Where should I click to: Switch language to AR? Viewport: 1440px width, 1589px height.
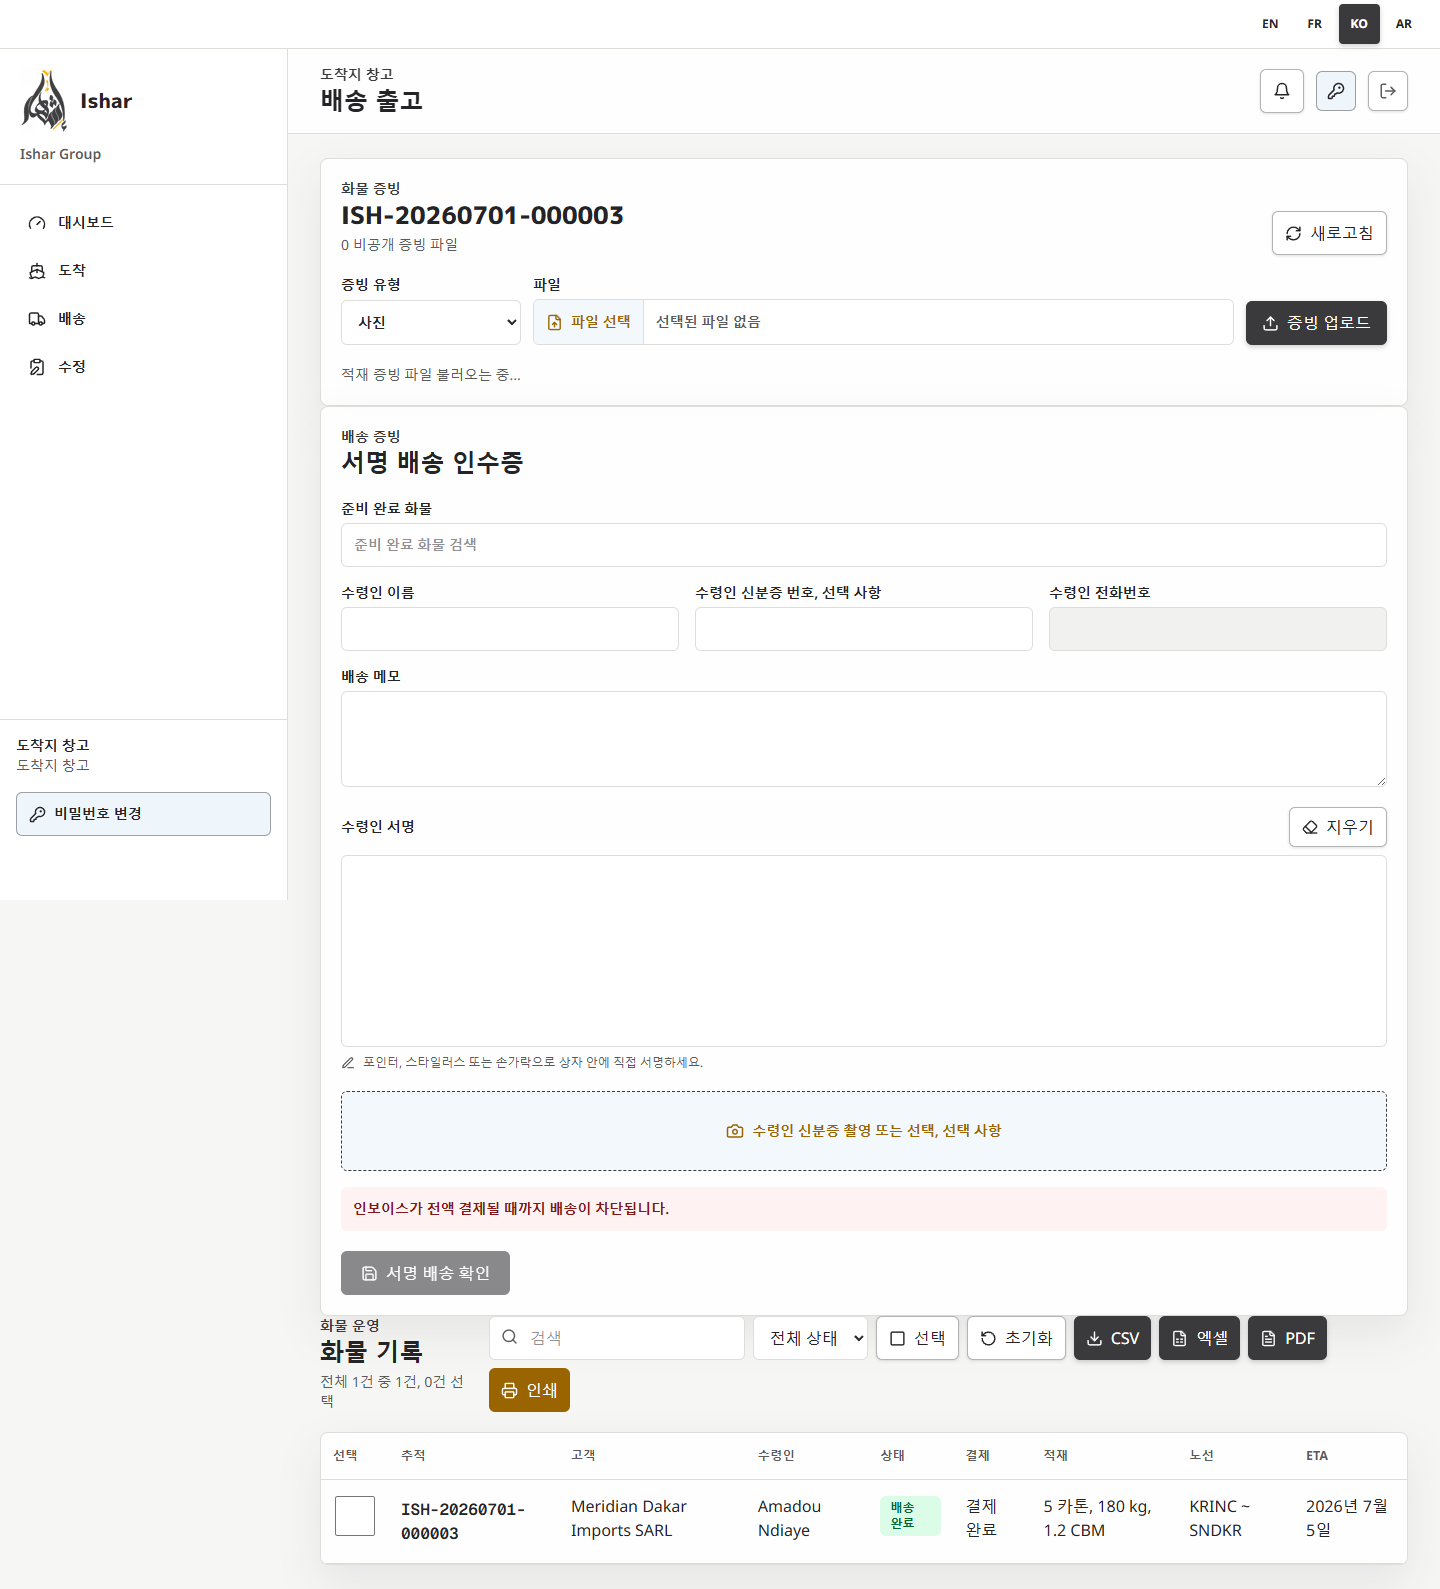pyautogui.click(x=1404, y=24)
